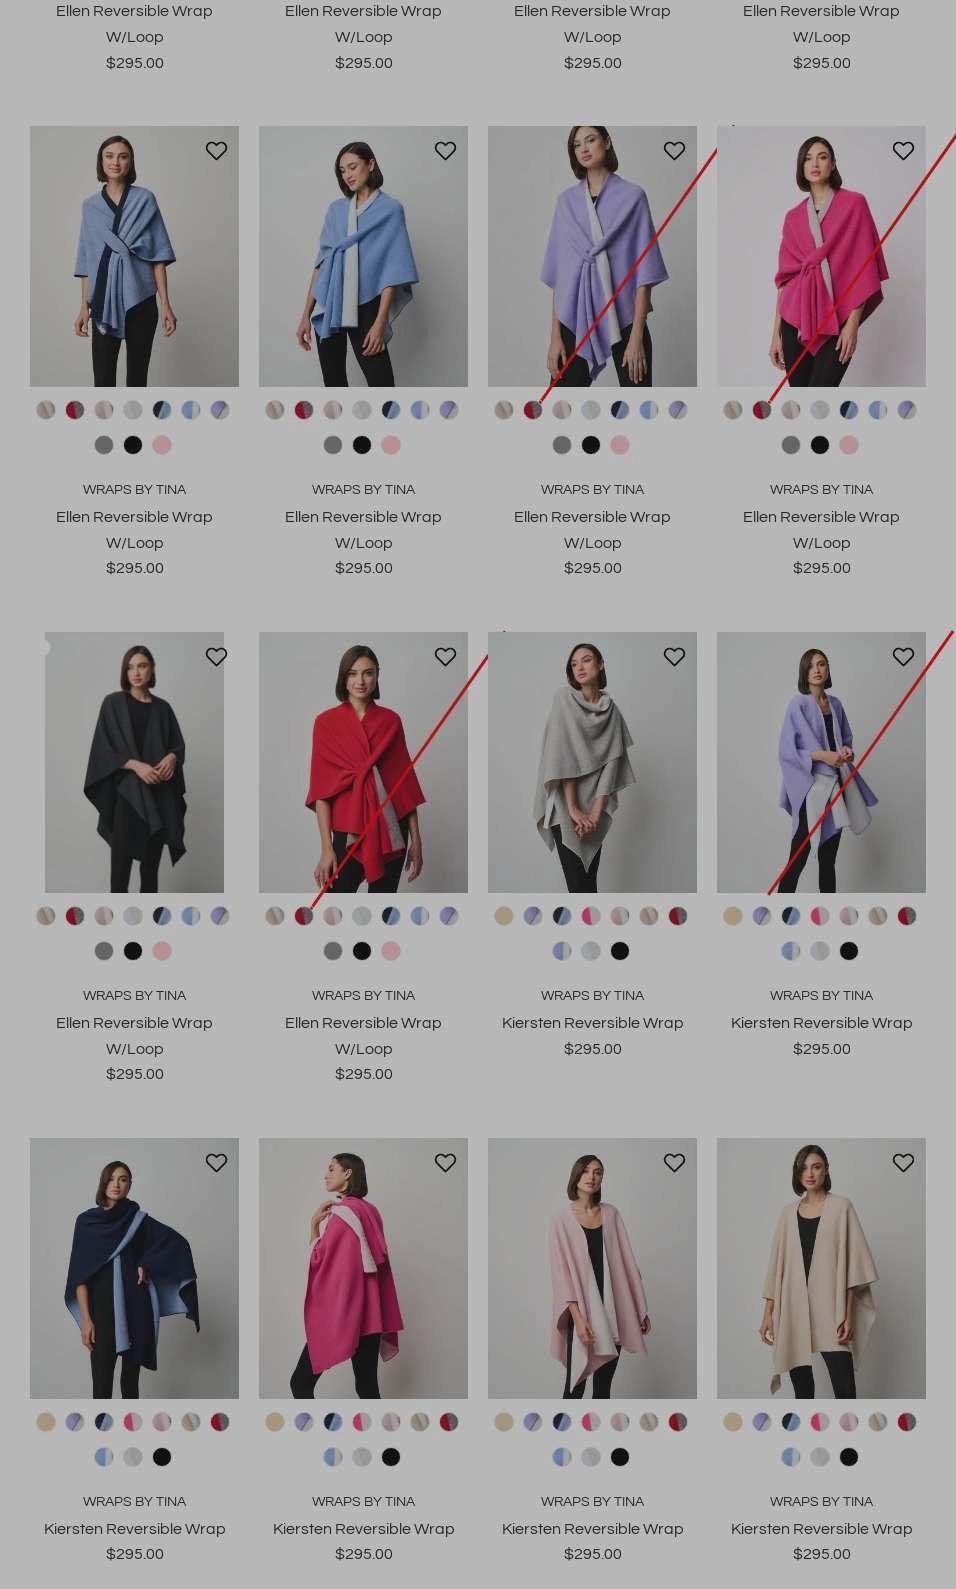This screenshot has height=1589, width=956.
Task: Add the dark charcoal Ellen wrap to wishlist
Action: coord(216,657)
